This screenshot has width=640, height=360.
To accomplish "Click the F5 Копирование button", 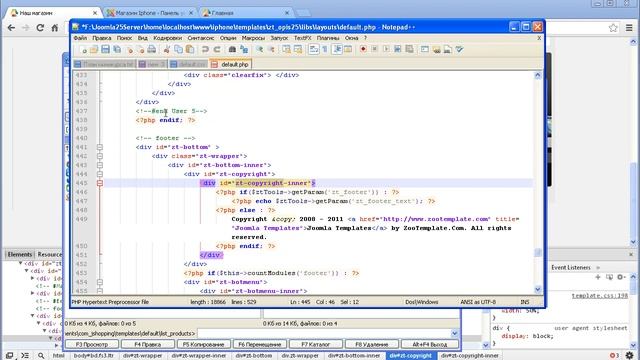I will point(204,344).
